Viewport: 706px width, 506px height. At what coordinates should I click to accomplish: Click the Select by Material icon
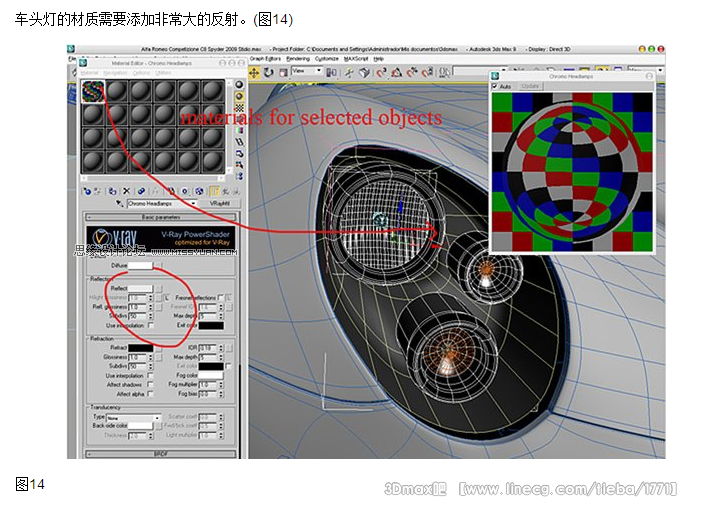(x=240, y=165)
